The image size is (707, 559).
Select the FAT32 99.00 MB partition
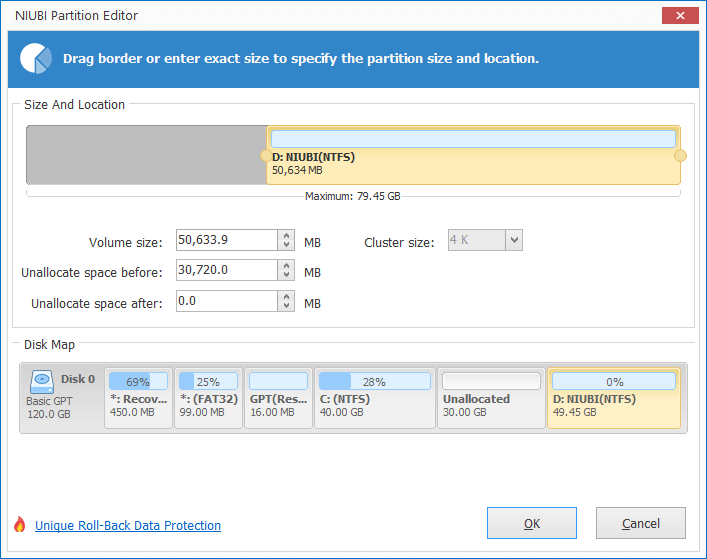(x=208, y=398)
